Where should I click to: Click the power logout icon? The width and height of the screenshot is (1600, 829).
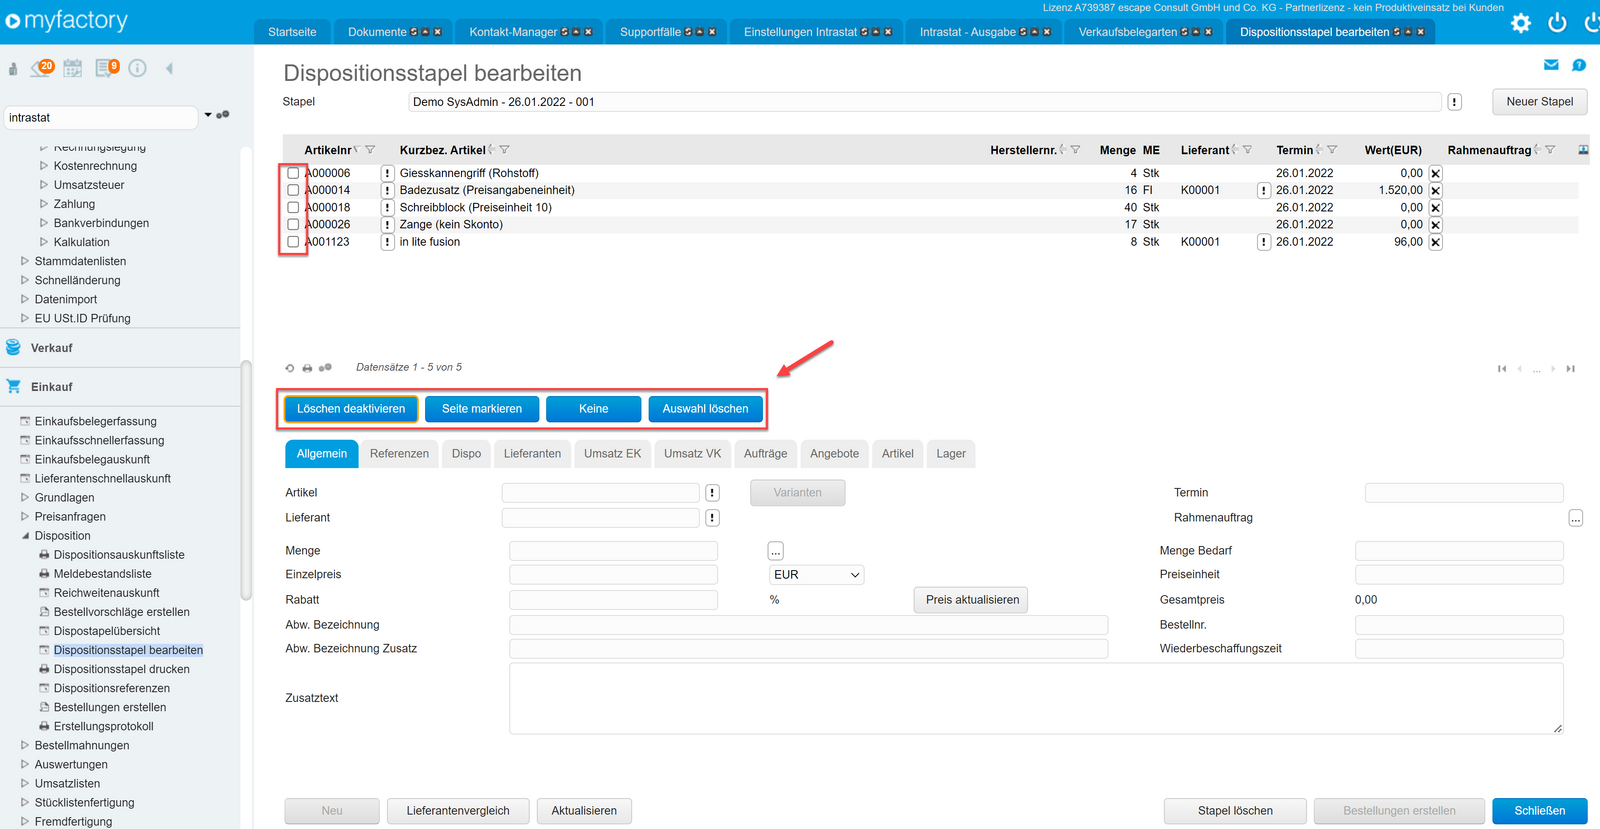1557,23
